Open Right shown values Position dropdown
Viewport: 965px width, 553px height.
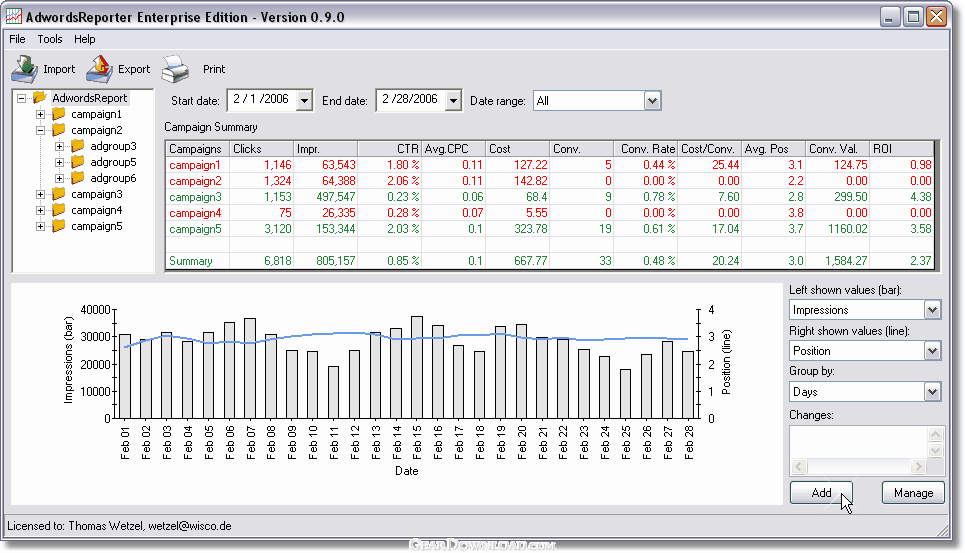click(932, 351)
